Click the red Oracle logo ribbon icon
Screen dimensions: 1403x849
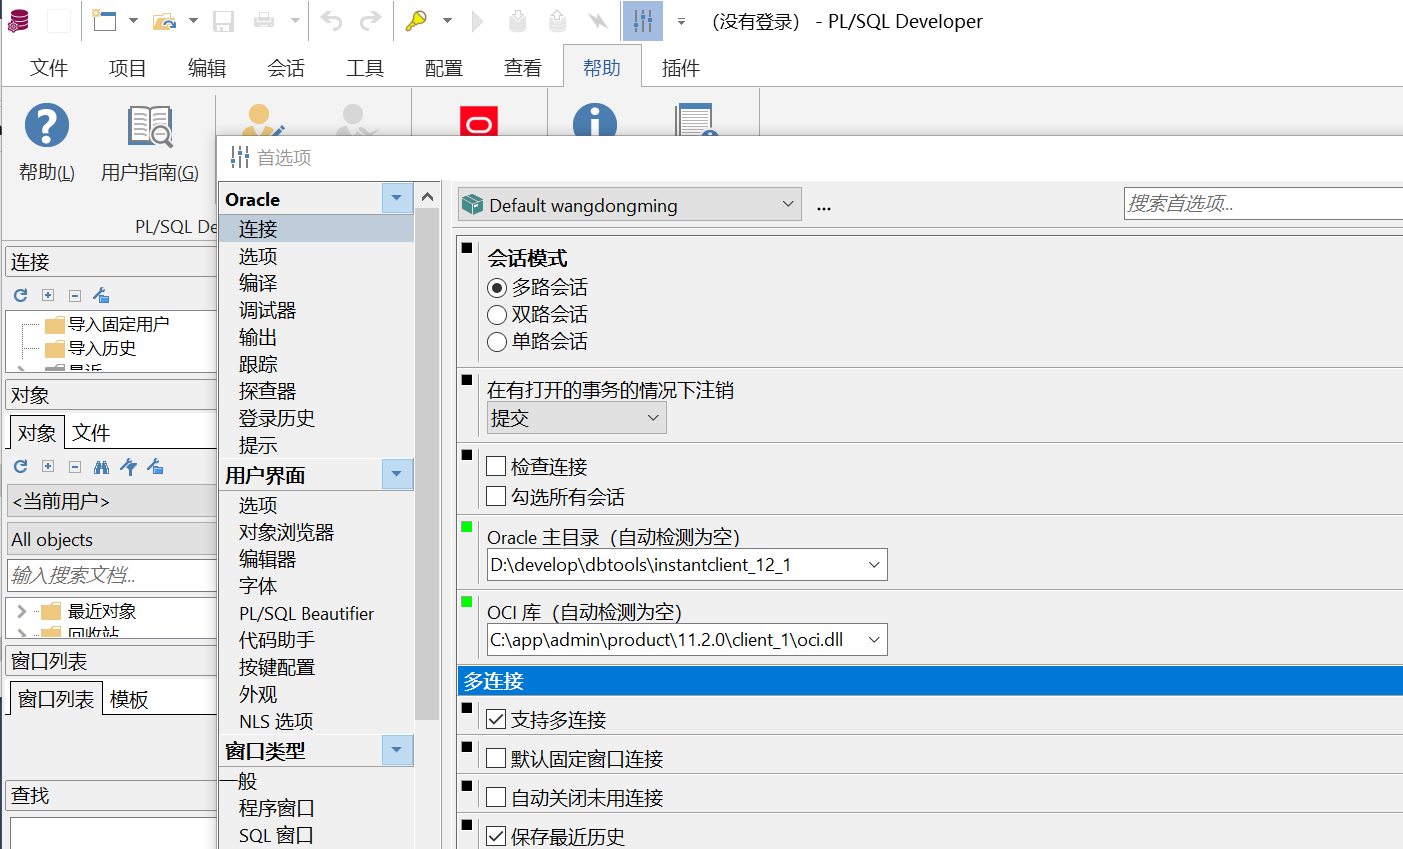(x=479, y=122)
